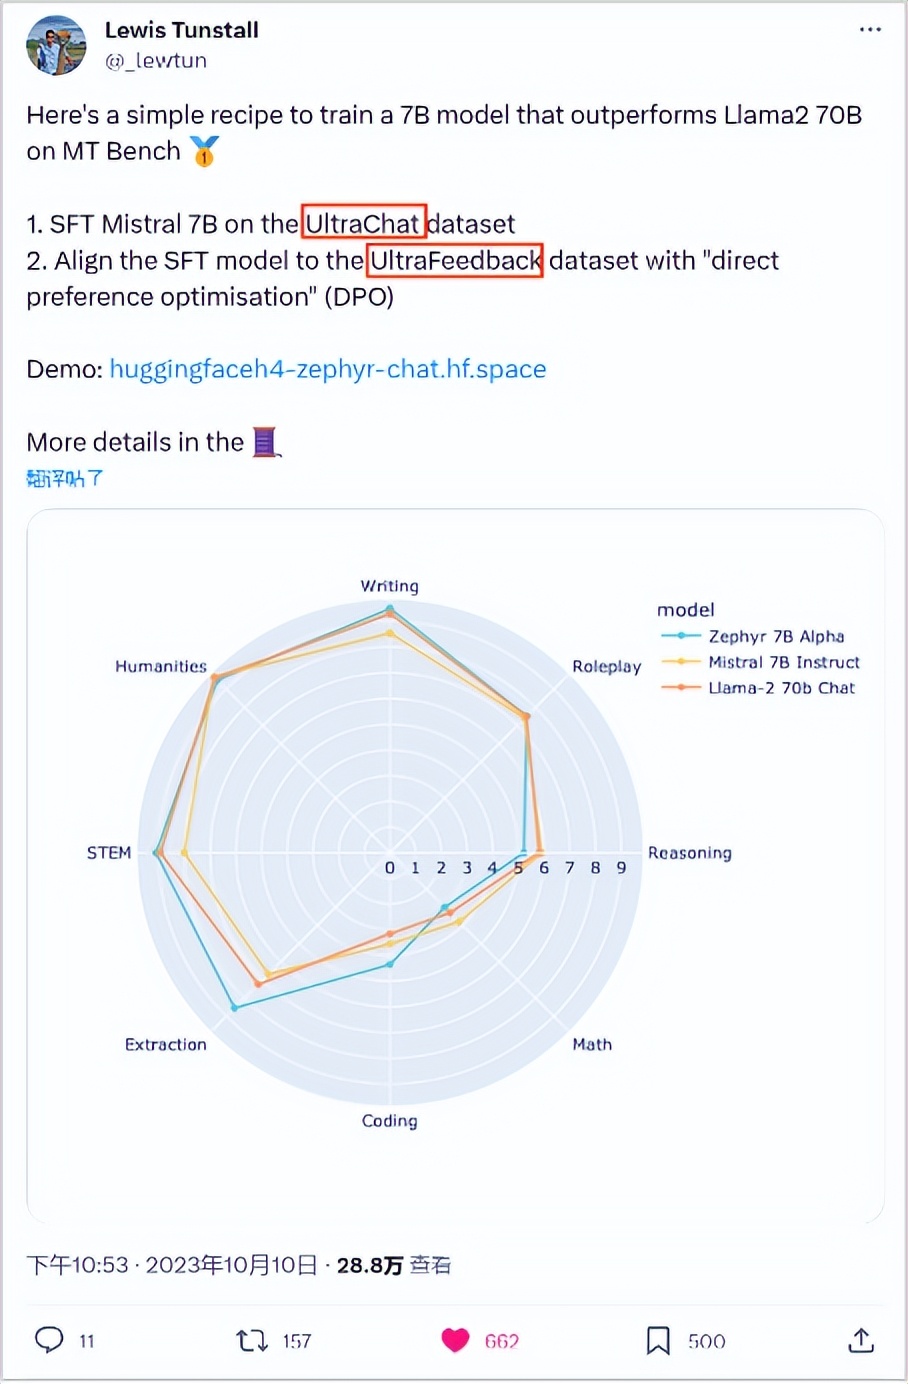Click the retweet arrows icon
Viewport: 908px width, 1384px height.
[252, 1340]
